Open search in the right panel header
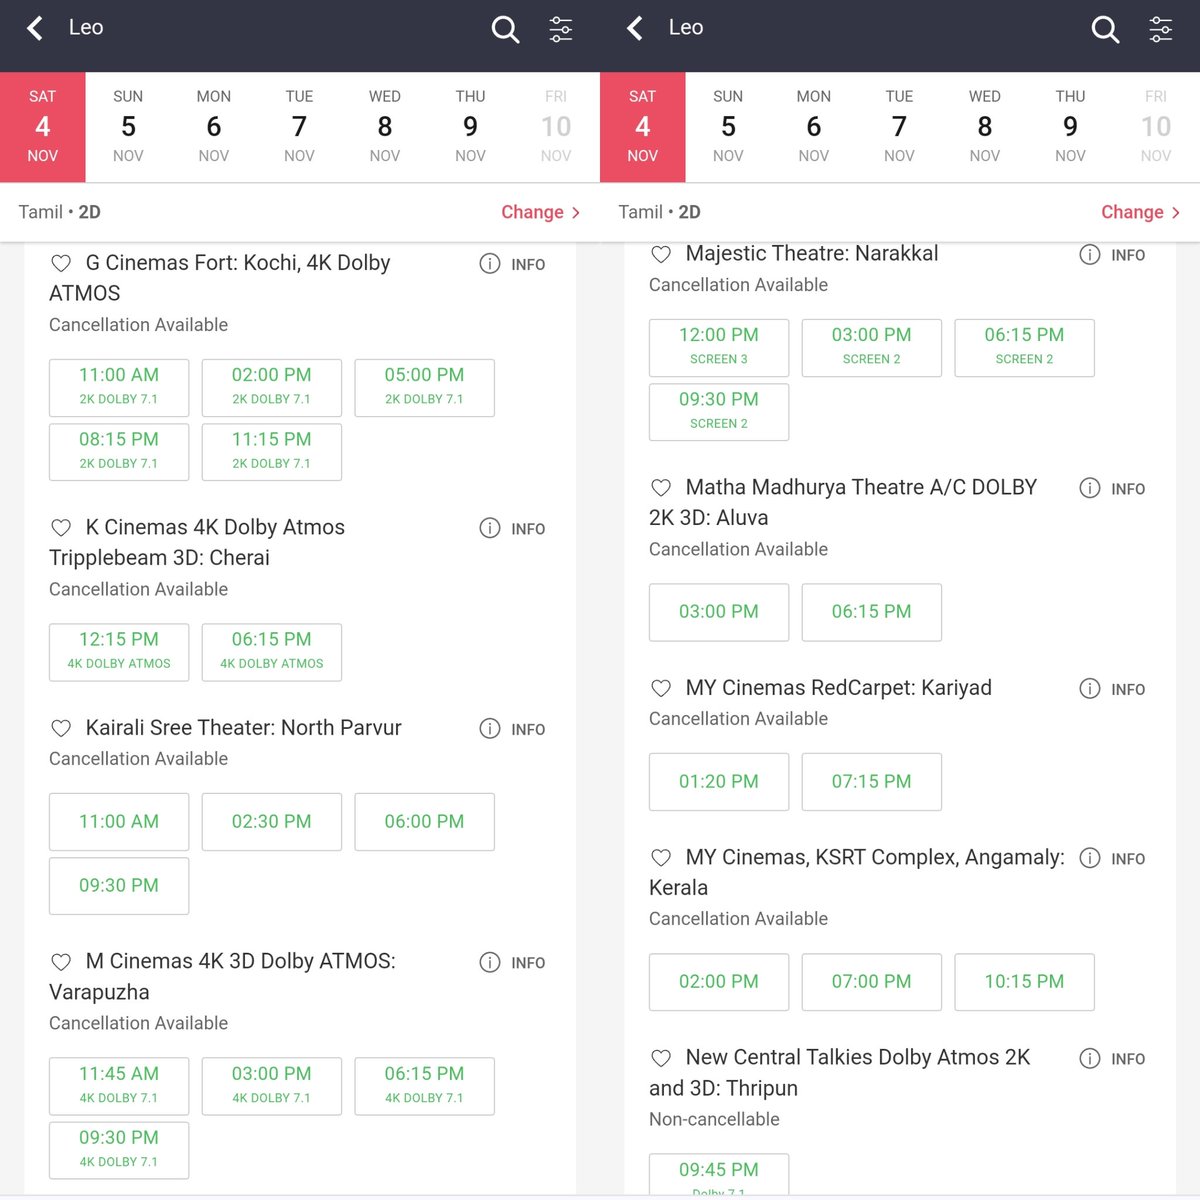1200x1200 pixels. click(1105, 29)
